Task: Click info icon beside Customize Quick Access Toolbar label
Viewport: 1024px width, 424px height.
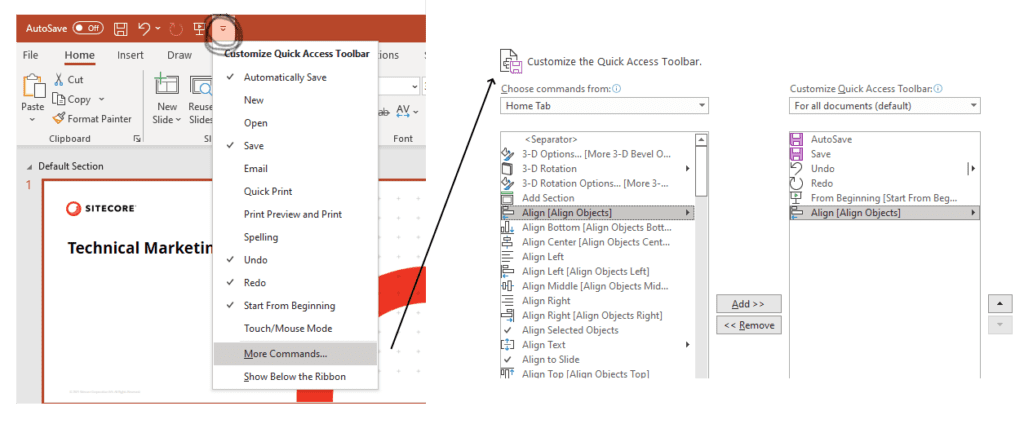Action: coord(938,88)
